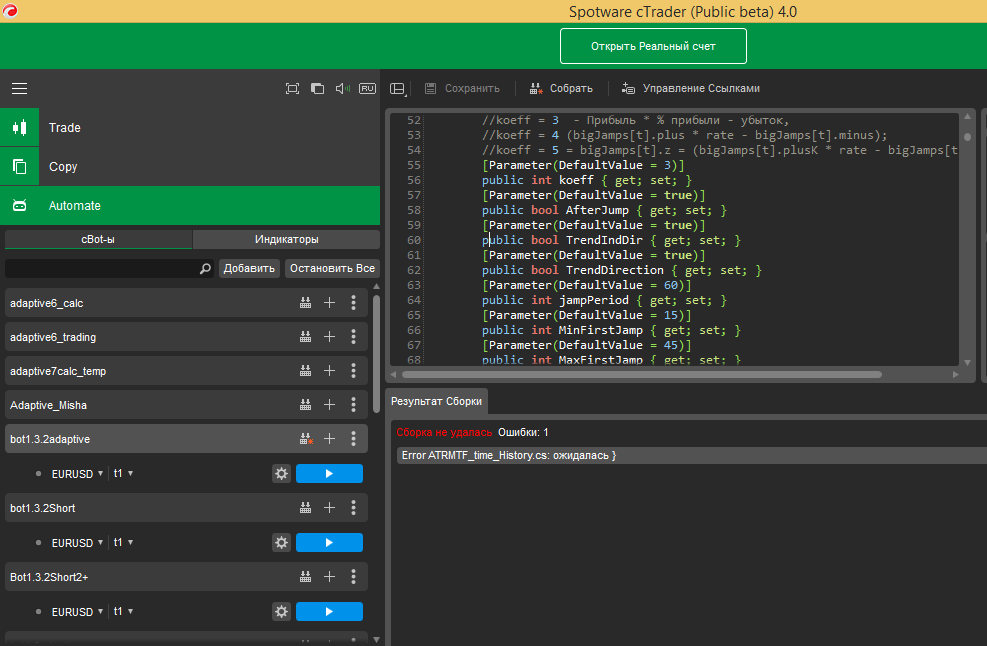
Task: Build the Bot1.3.2Short2+ bot
Action: (305, 577)
